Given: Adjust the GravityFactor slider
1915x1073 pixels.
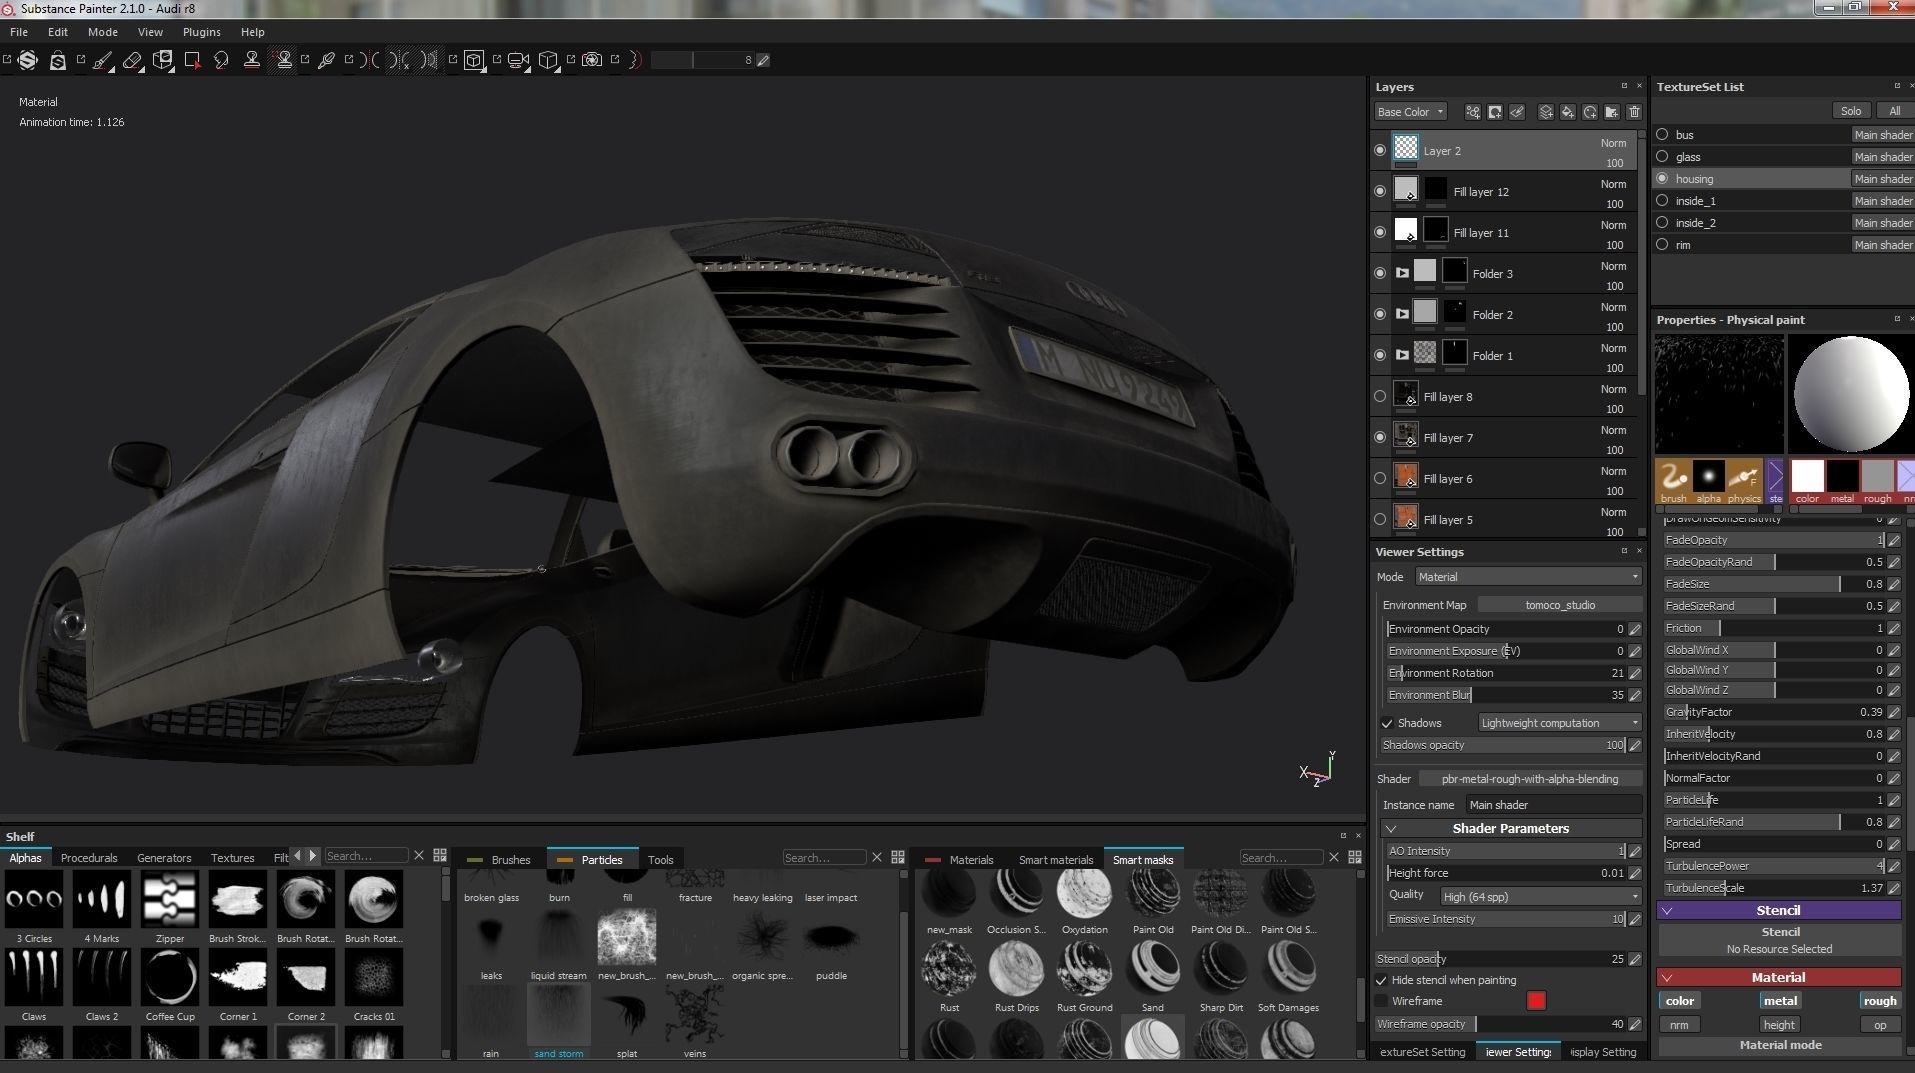Looking at the screenshot, I should pos(1774,712).
